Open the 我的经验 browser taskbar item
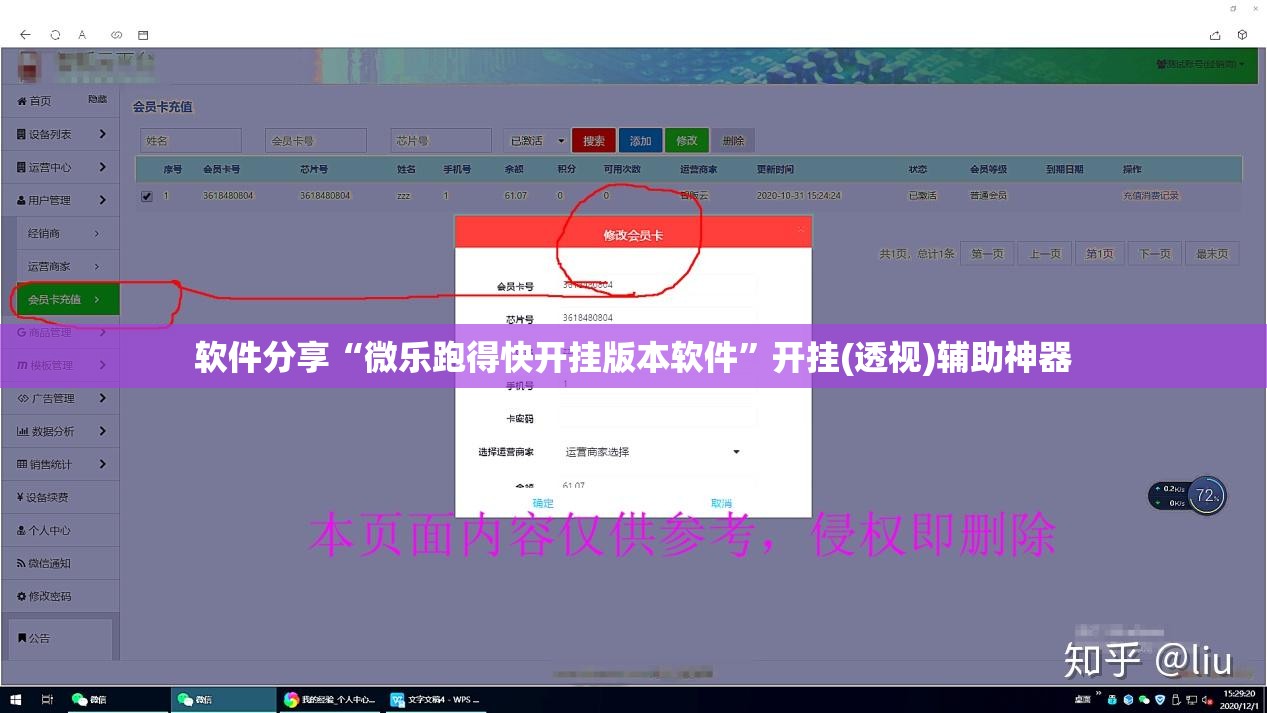Viewport: 1267px width, 713px height. coord(330,699)
